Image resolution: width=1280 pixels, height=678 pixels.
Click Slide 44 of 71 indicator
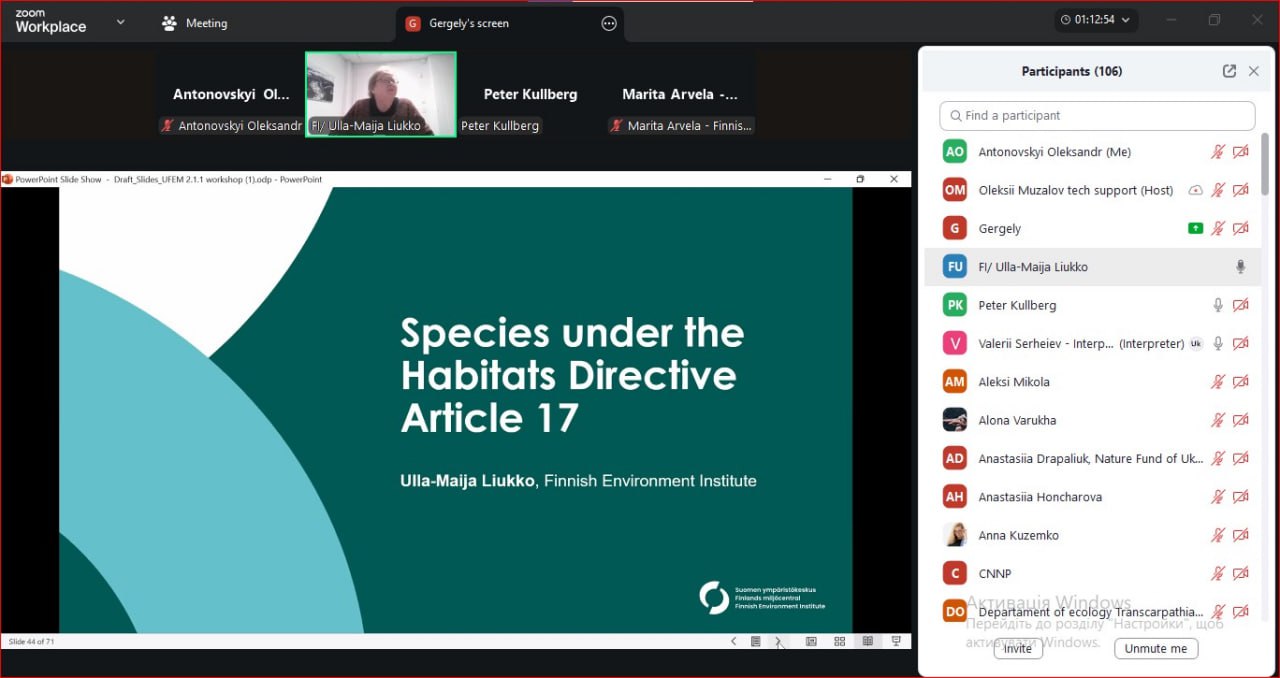[x=31, y=641]
